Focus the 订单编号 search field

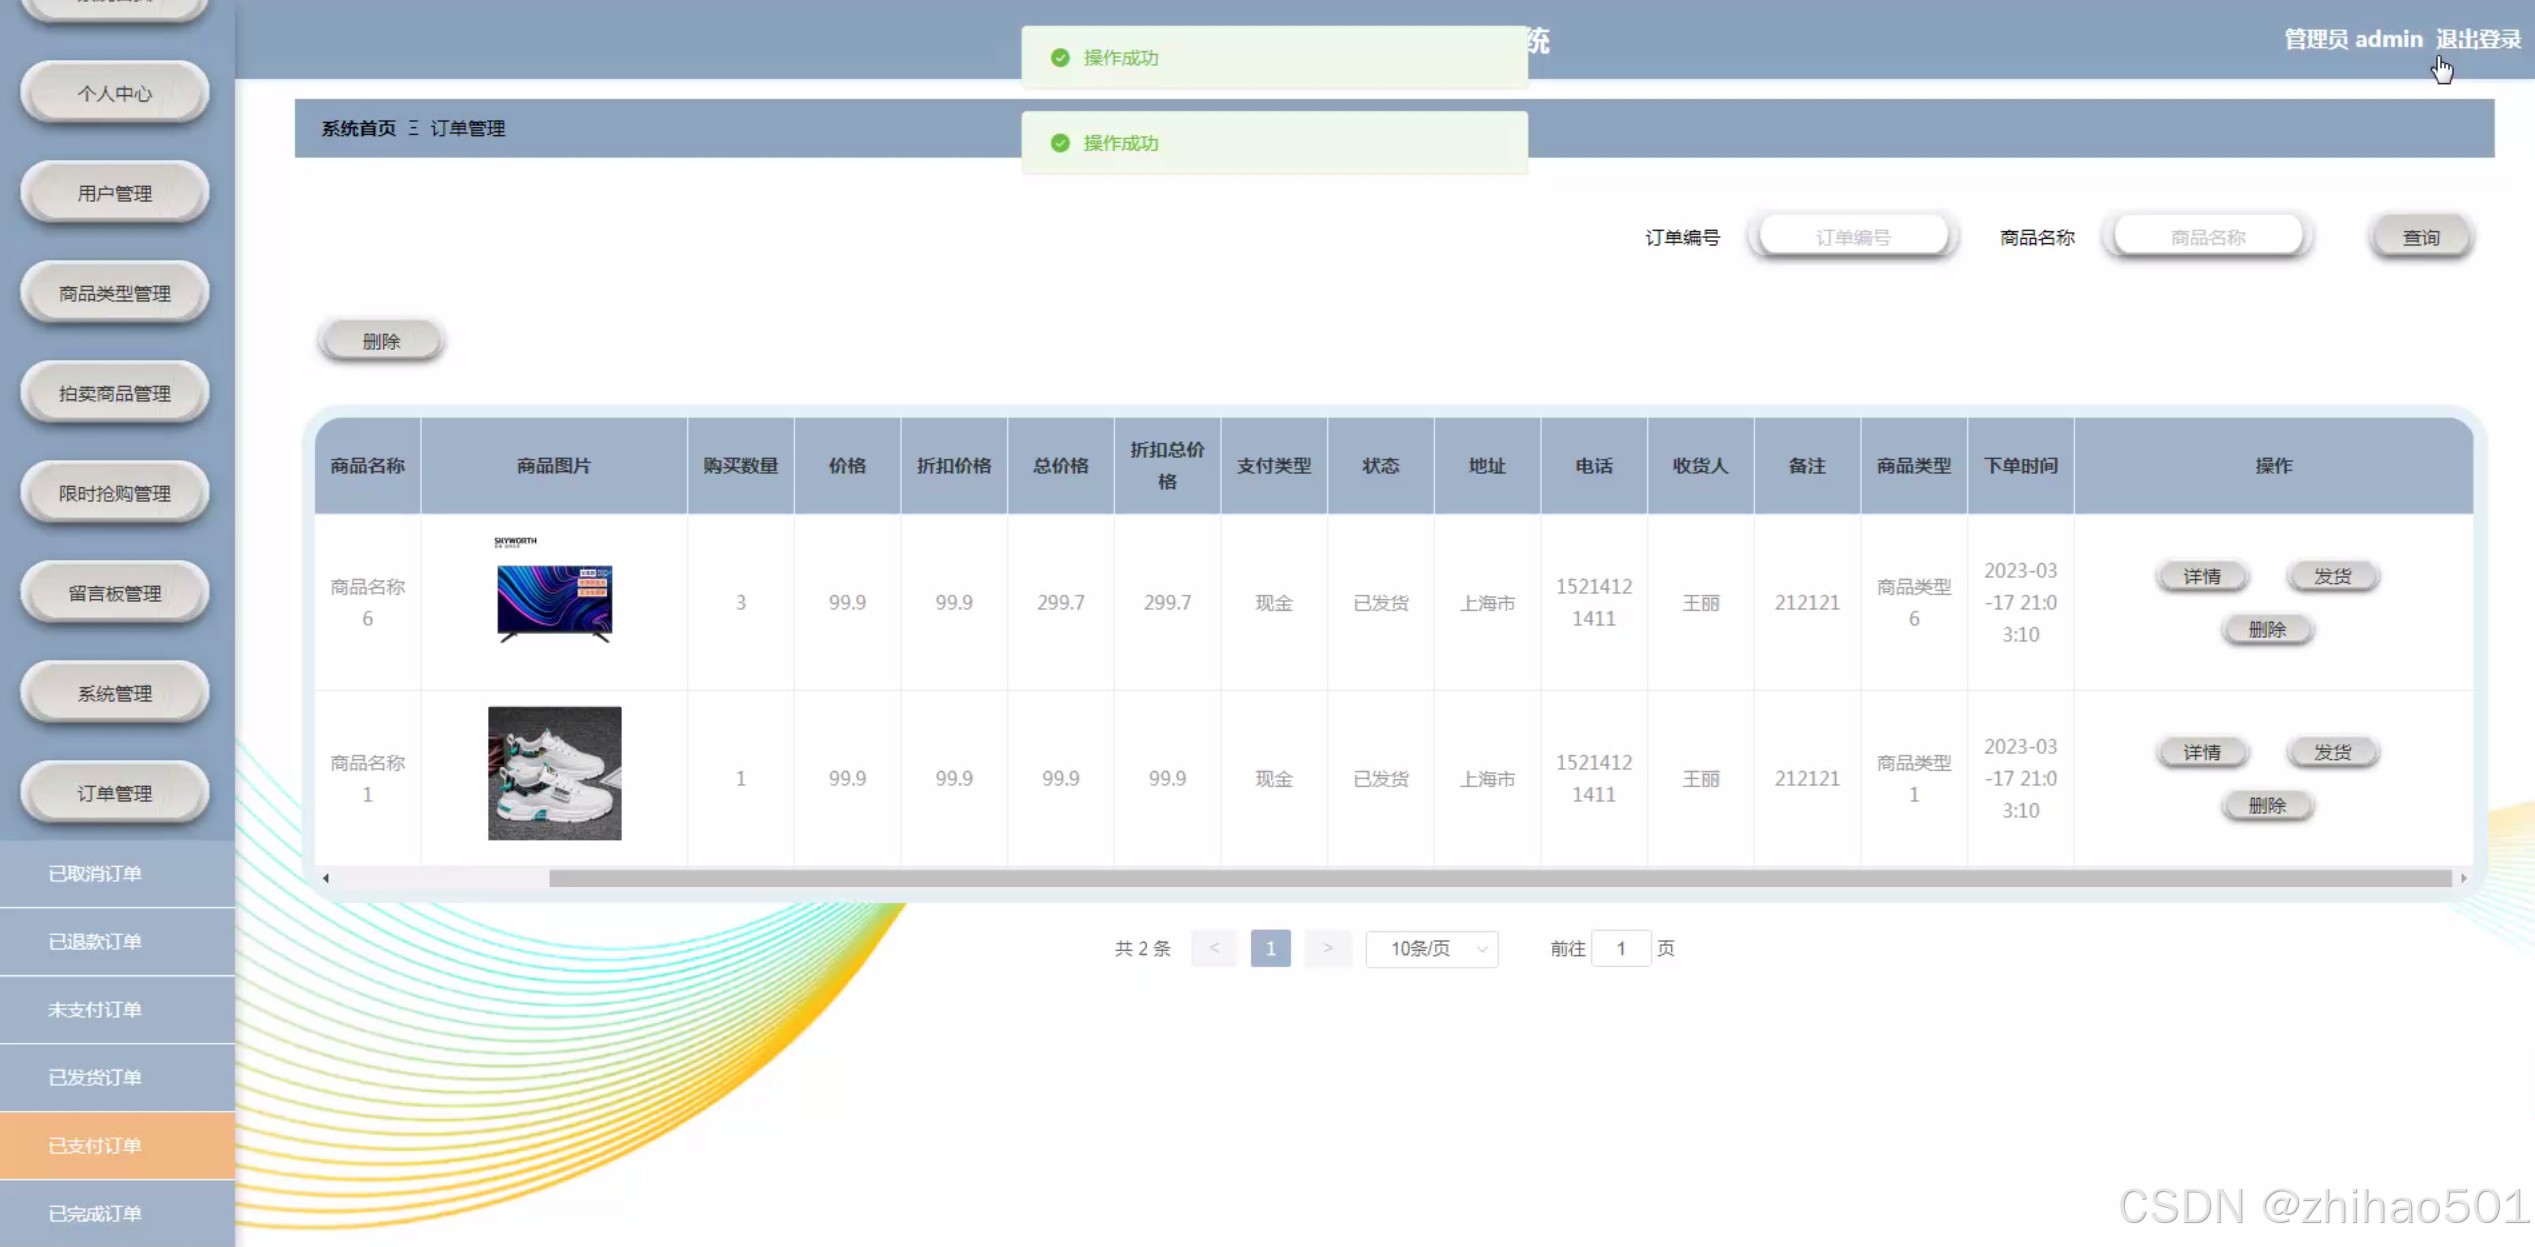click(x=1852, y=237)
